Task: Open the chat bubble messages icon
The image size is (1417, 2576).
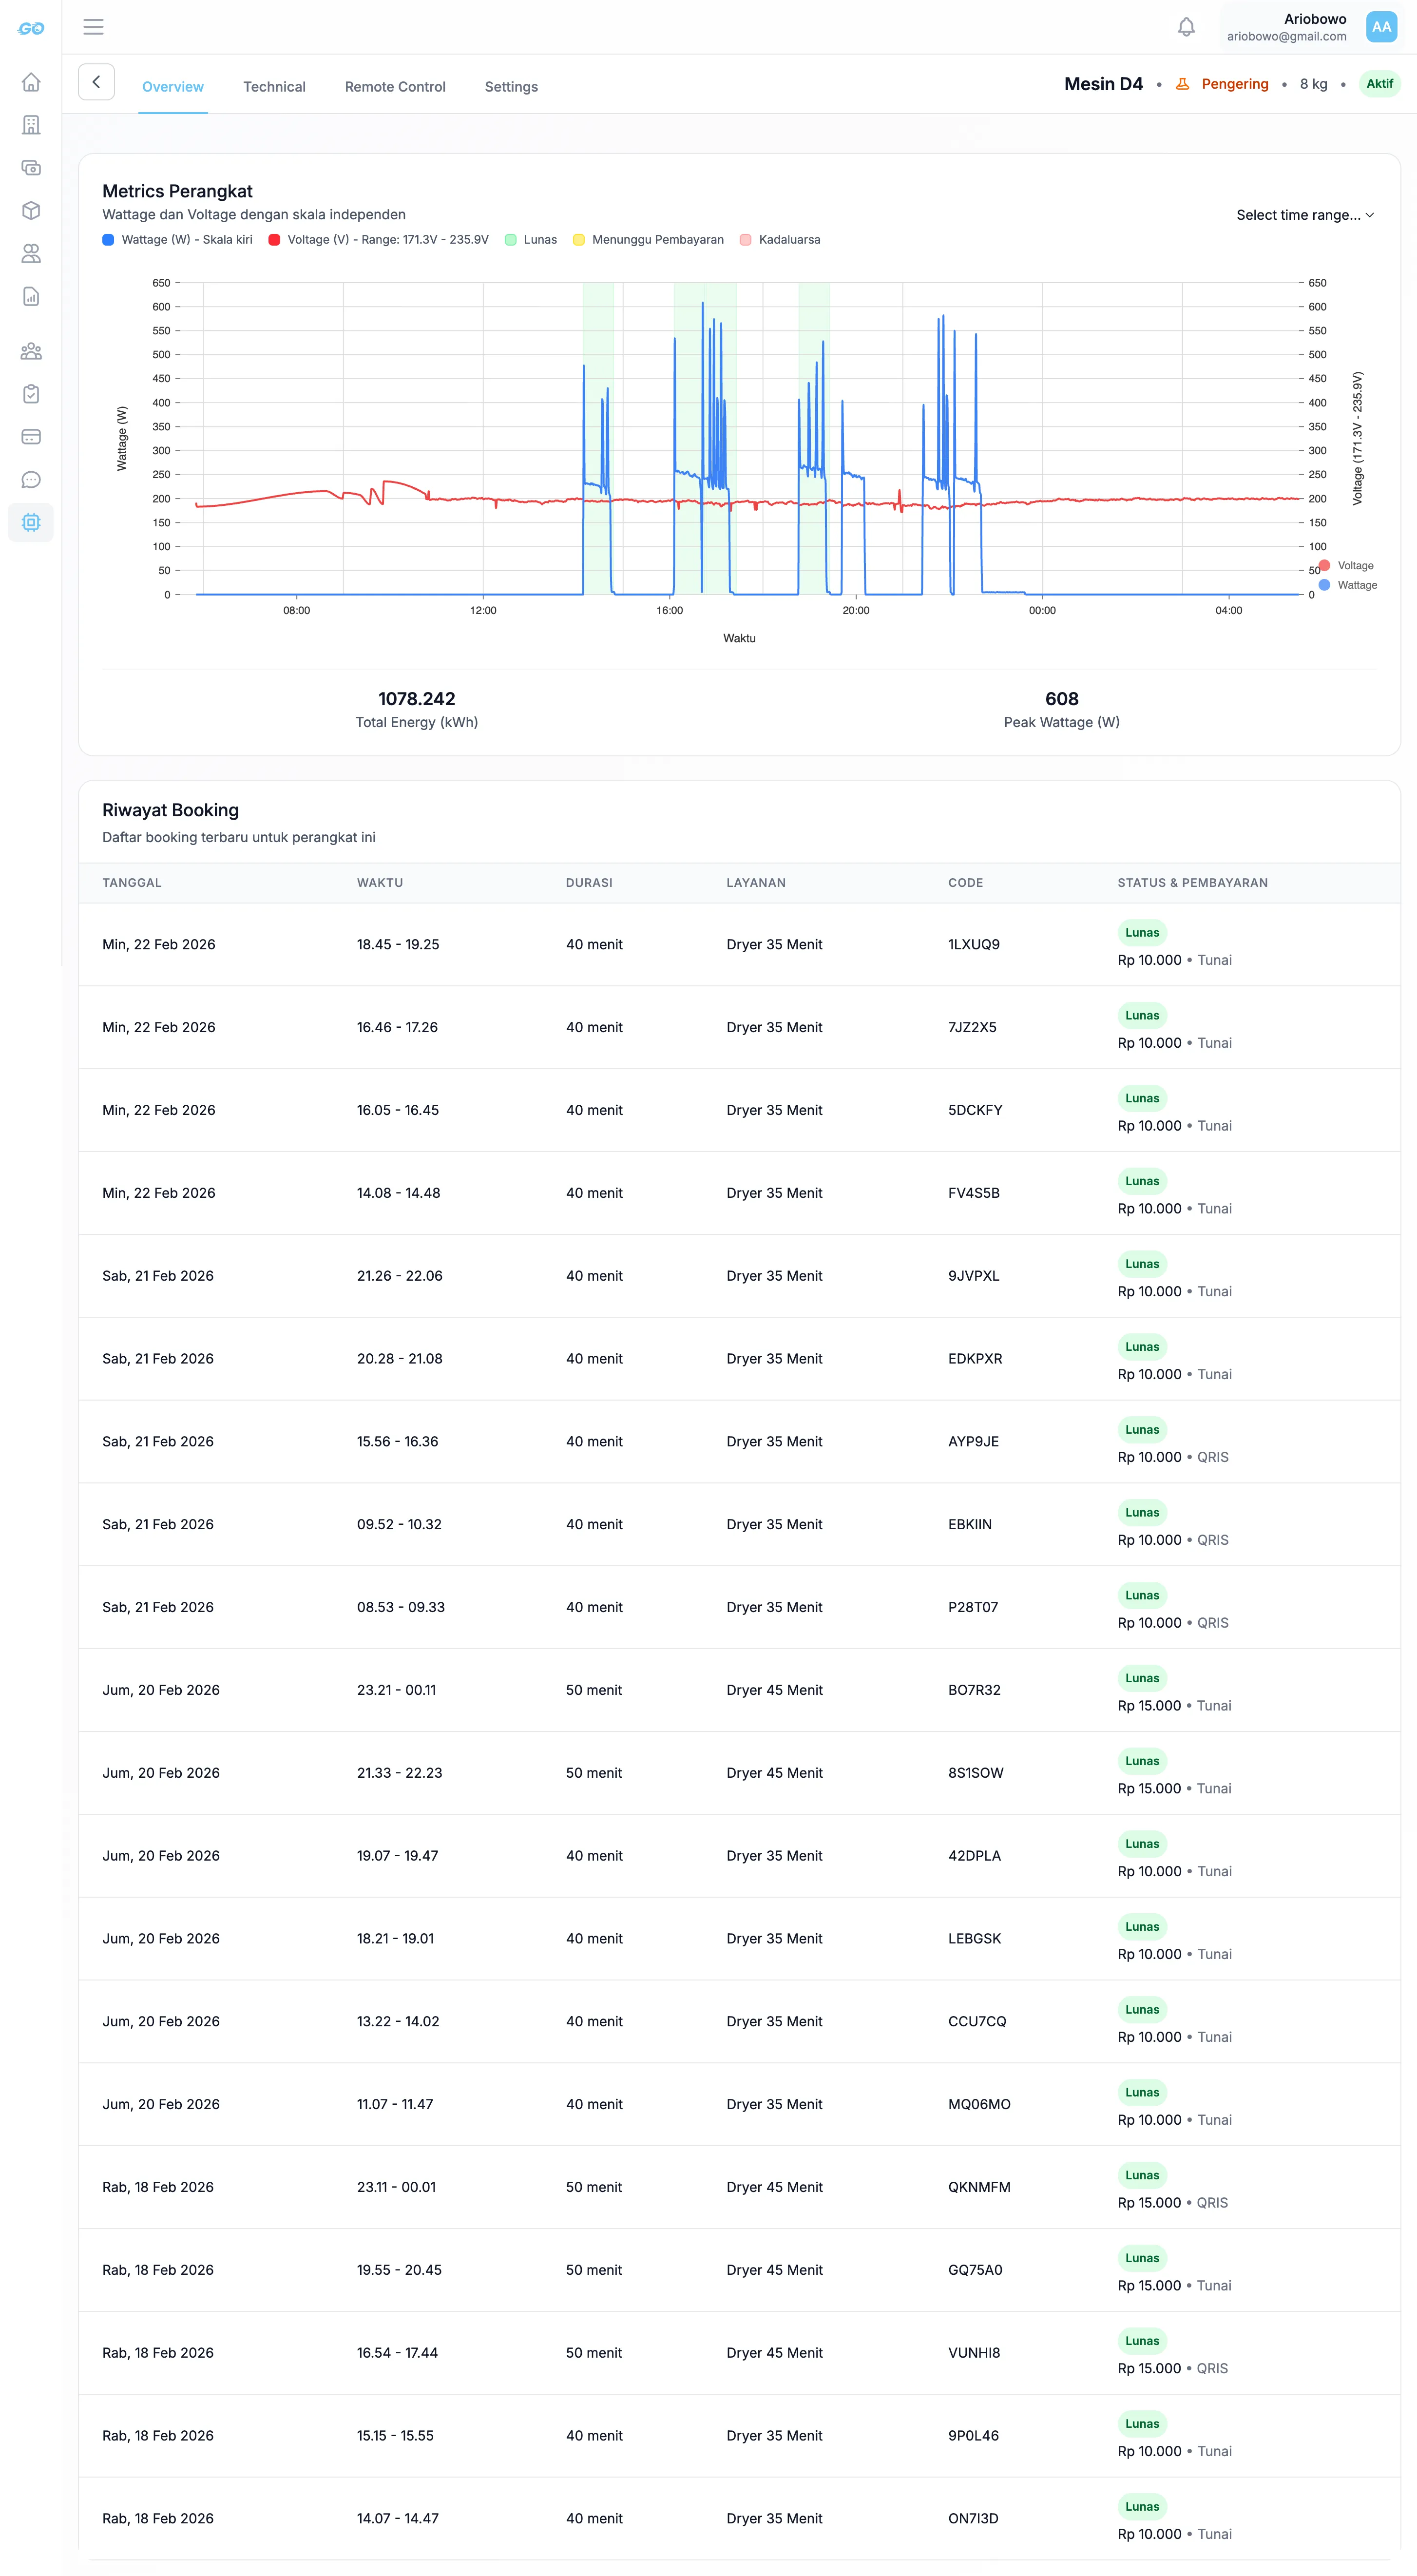Action: tap(31, 480)
